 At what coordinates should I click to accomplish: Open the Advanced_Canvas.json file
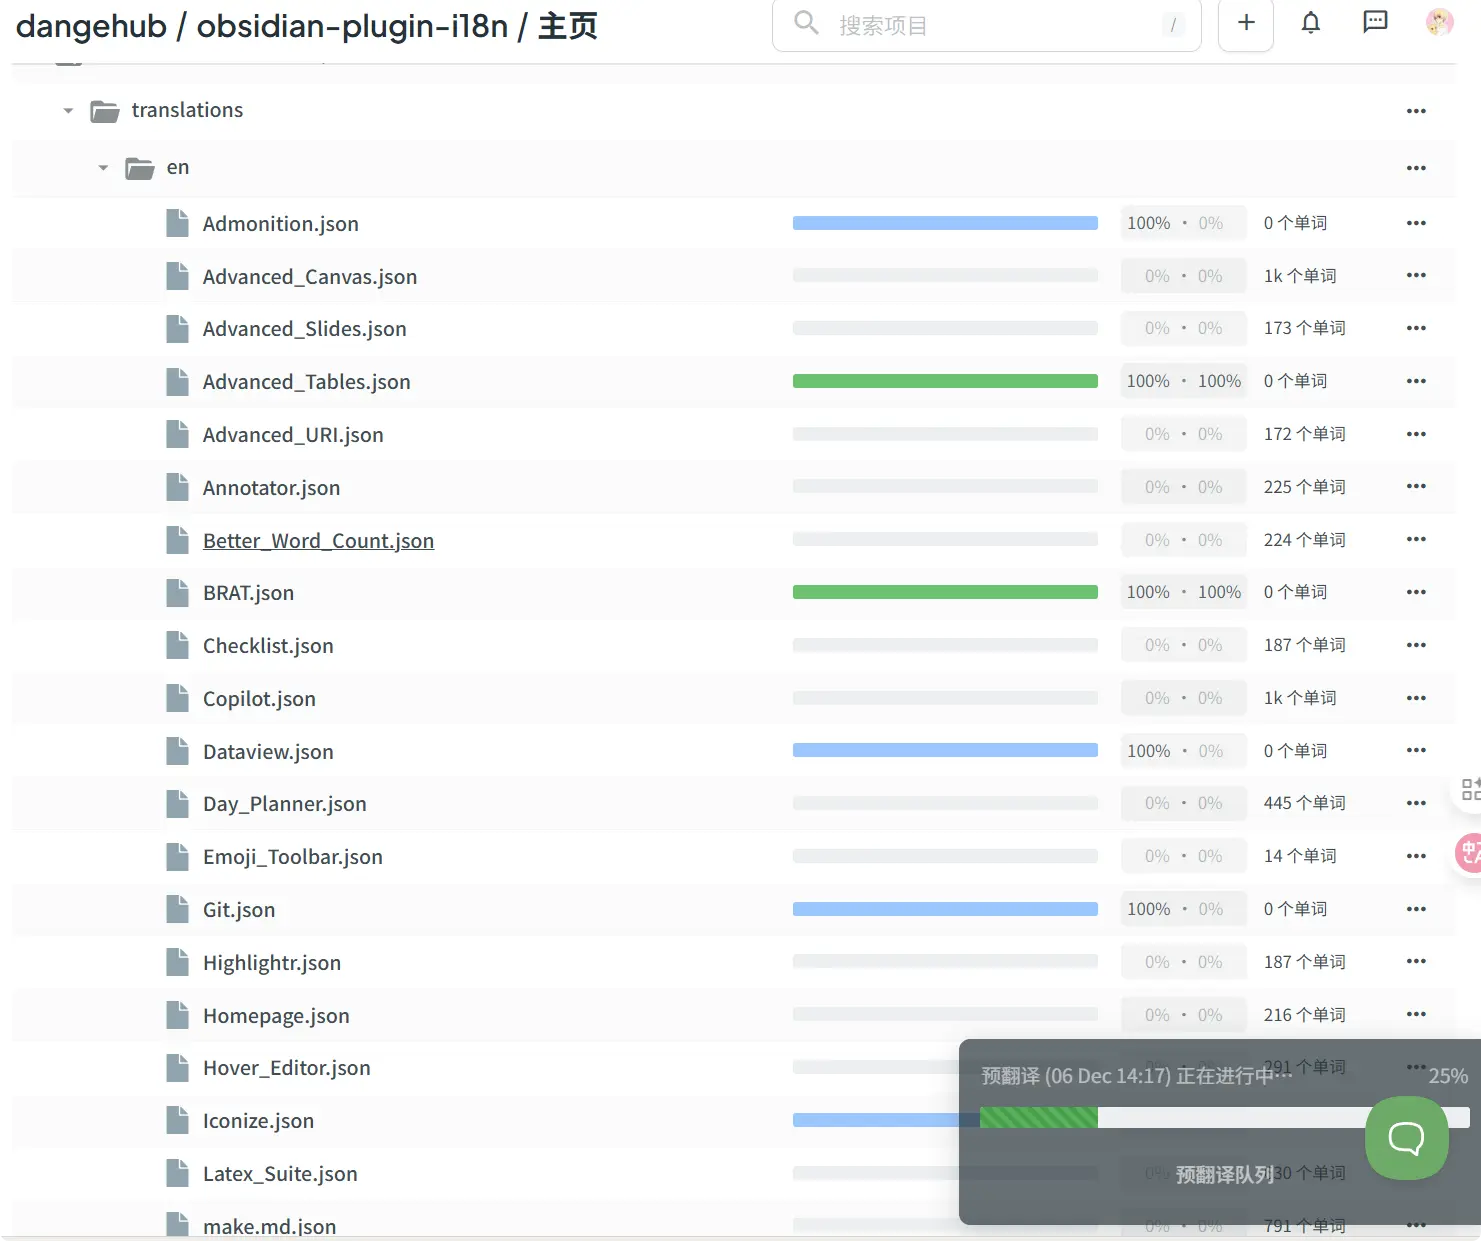(x=310, y=277)
